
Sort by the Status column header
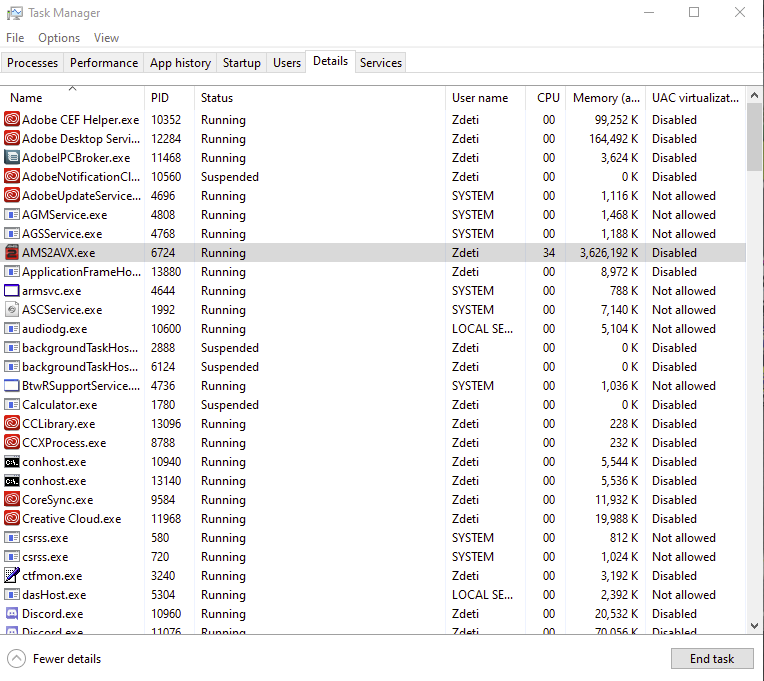(319, 97)
